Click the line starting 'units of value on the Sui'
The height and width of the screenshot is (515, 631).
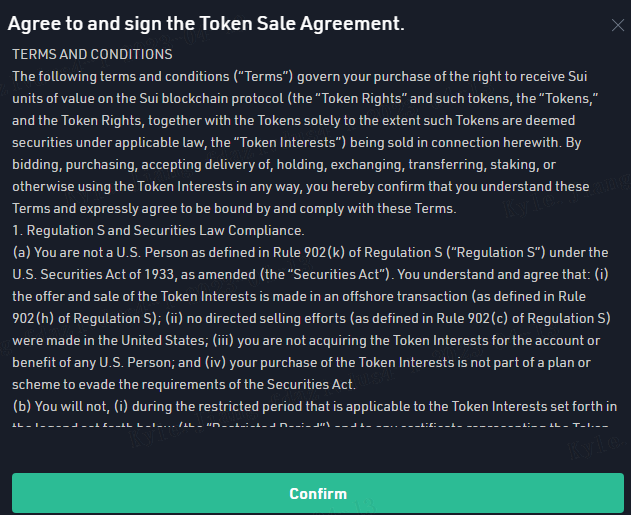[305, 99]
